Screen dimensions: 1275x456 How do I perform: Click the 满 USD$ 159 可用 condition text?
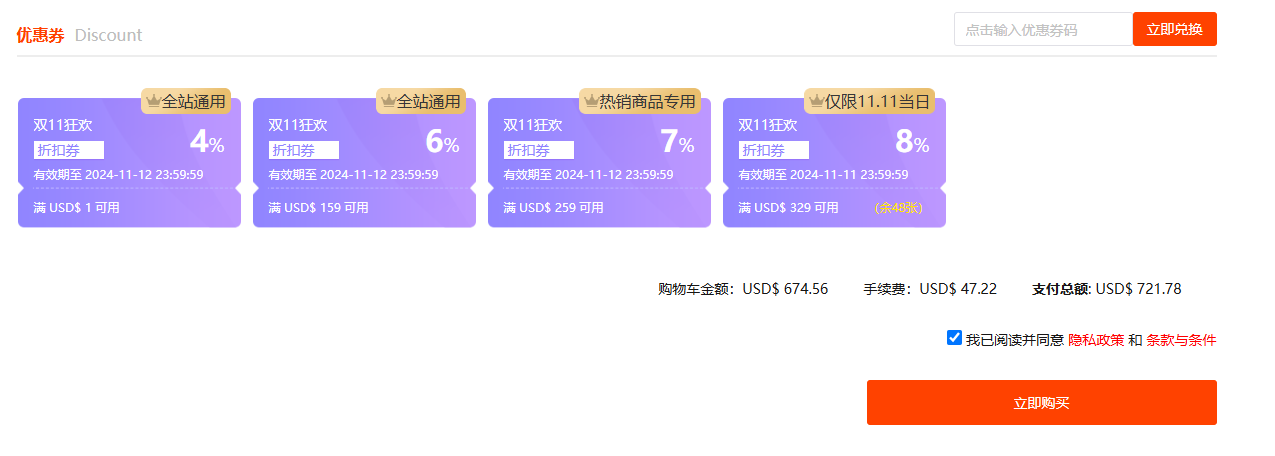(318, 208)
